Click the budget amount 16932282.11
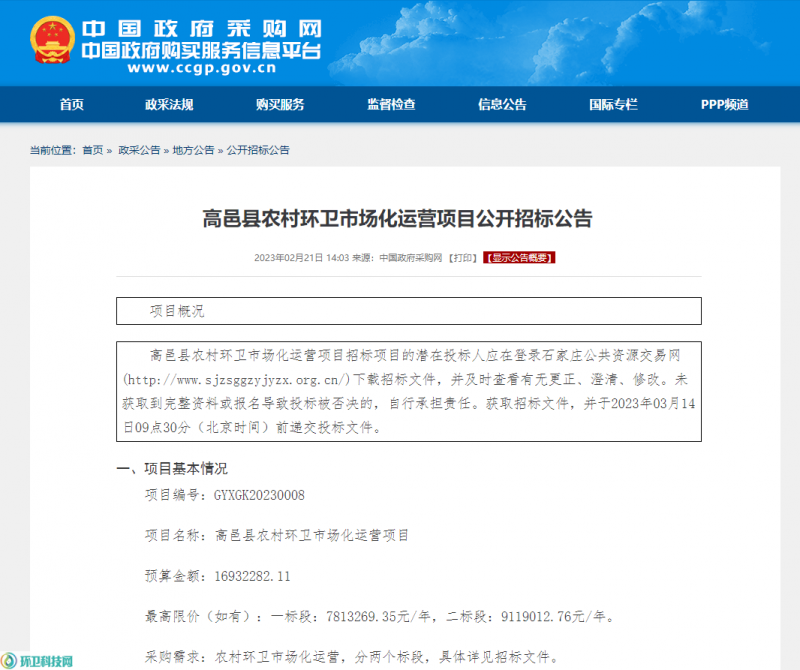This screenshot has height=670, width=800. [253, 576]
